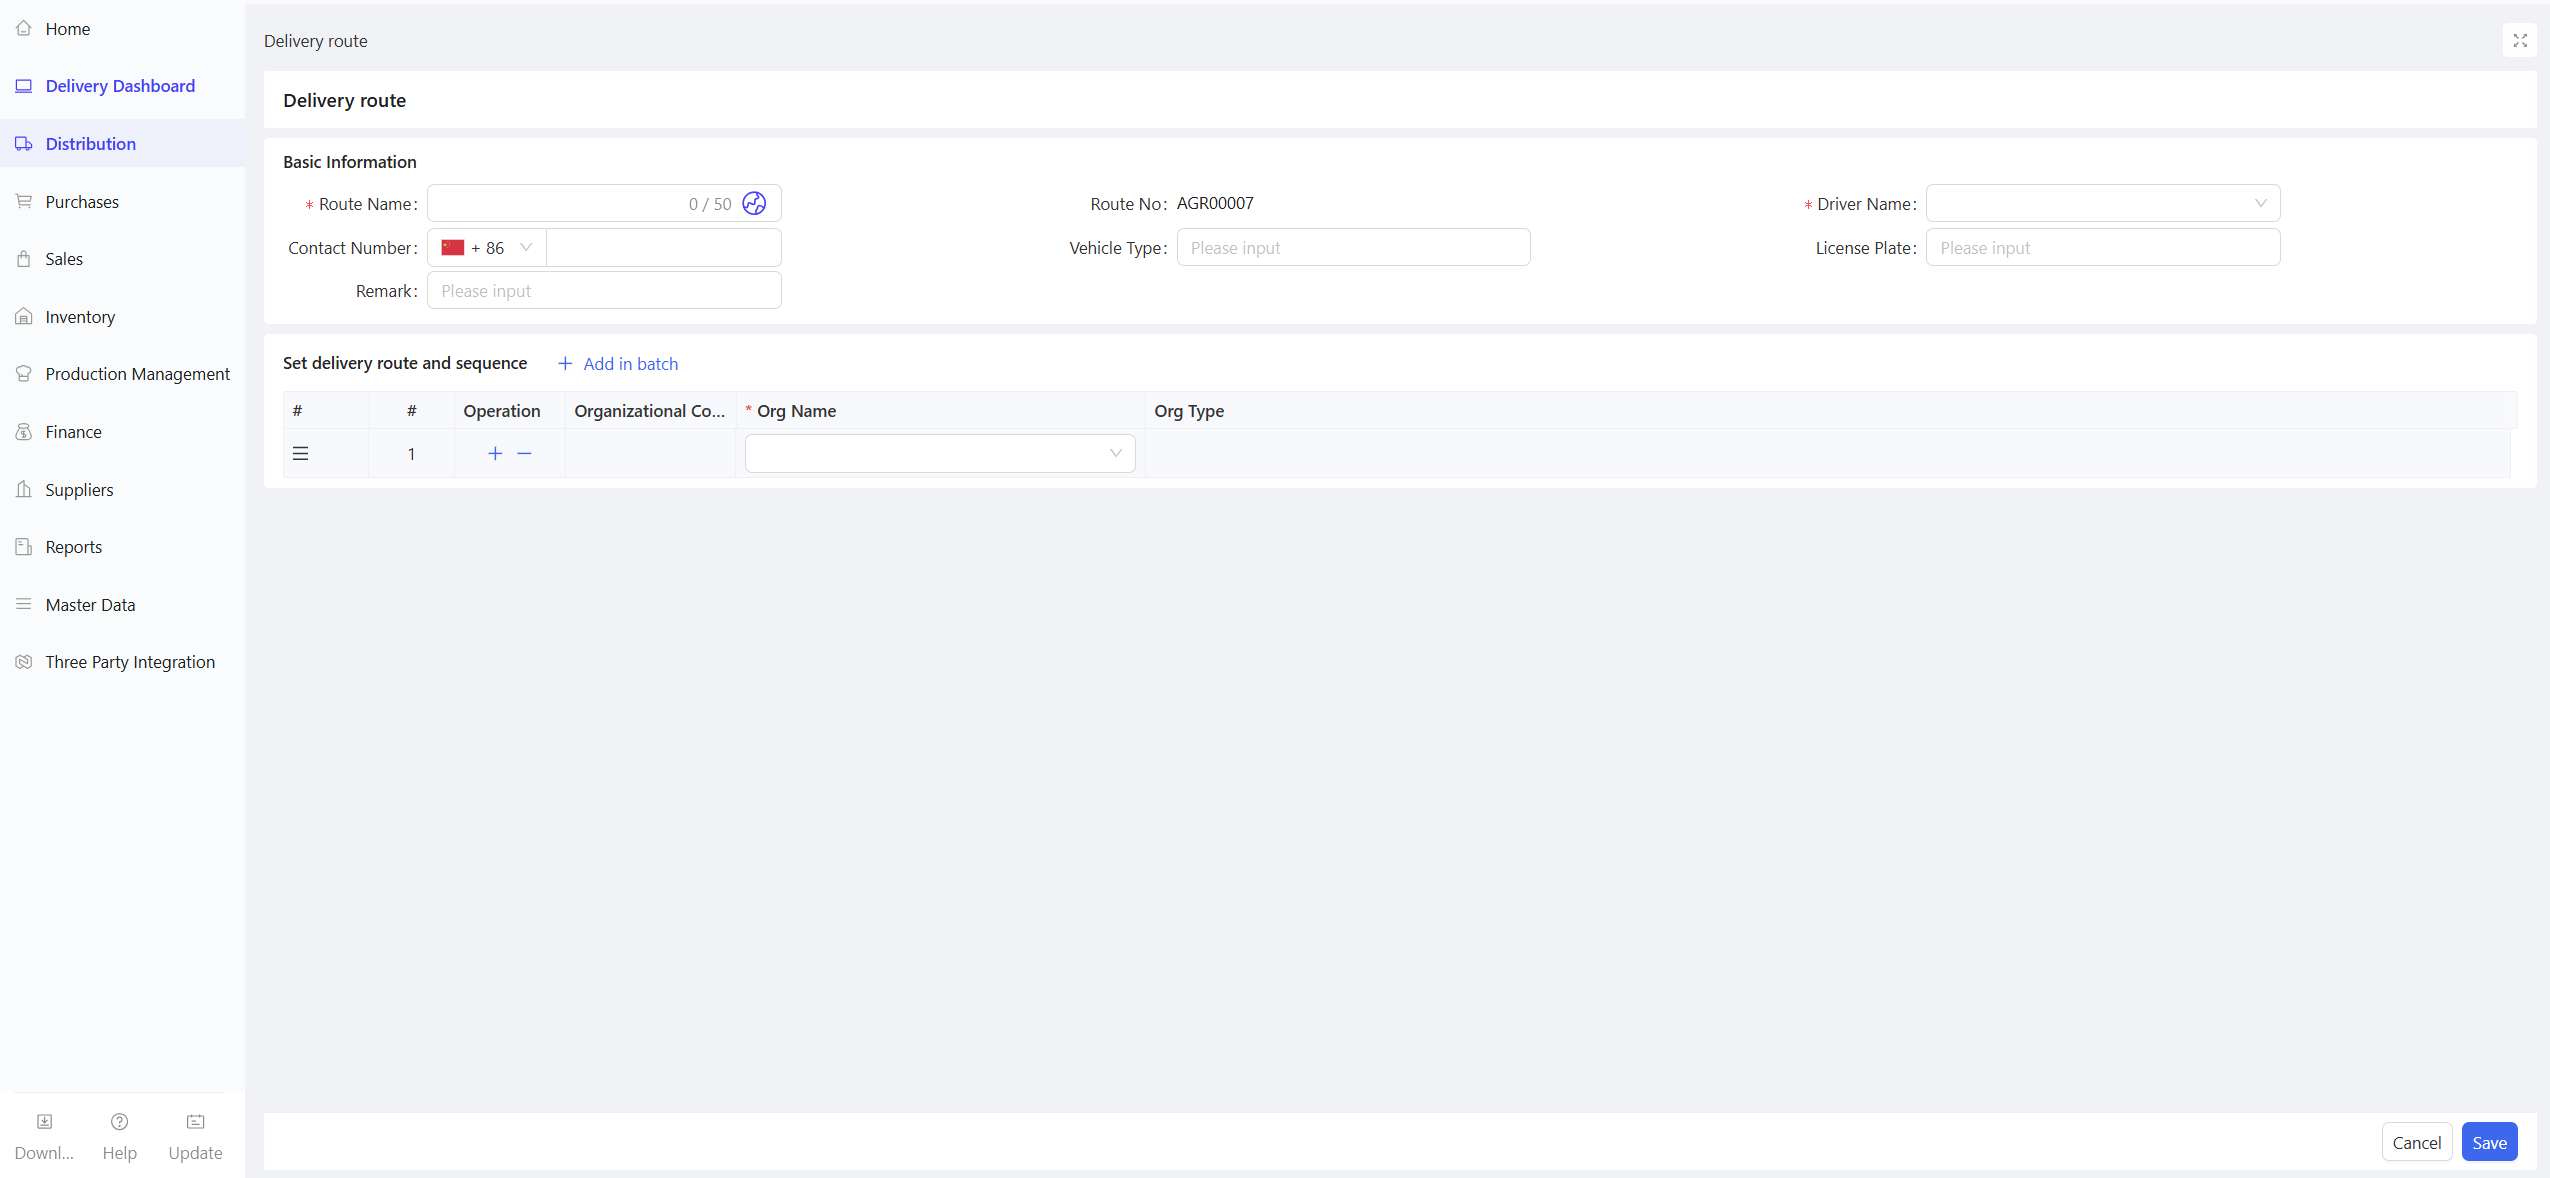Click the minus icon to remove row 1
The image size is (2550, 1178).
coord(524,453)
